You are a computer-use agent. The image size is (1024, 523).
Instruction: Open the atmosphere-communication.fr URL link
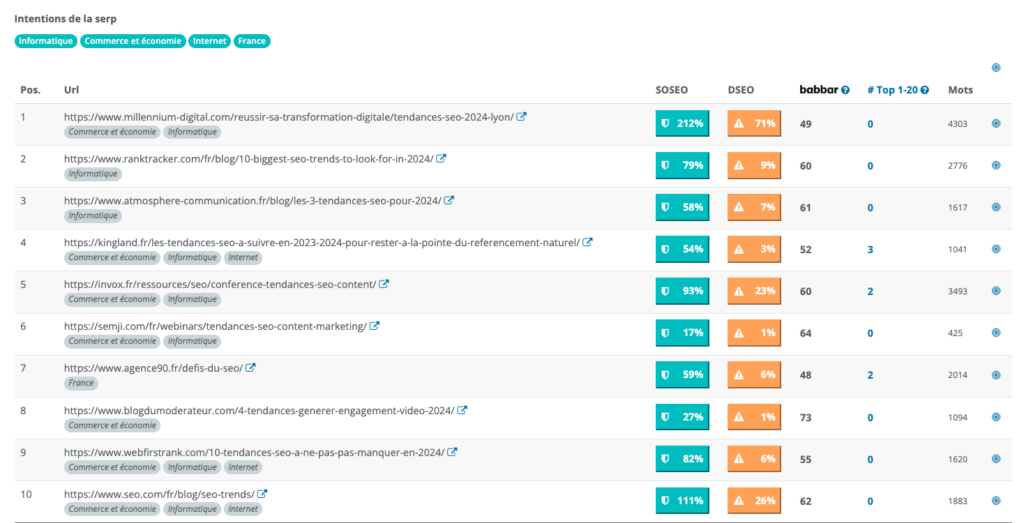pos(252,200)
